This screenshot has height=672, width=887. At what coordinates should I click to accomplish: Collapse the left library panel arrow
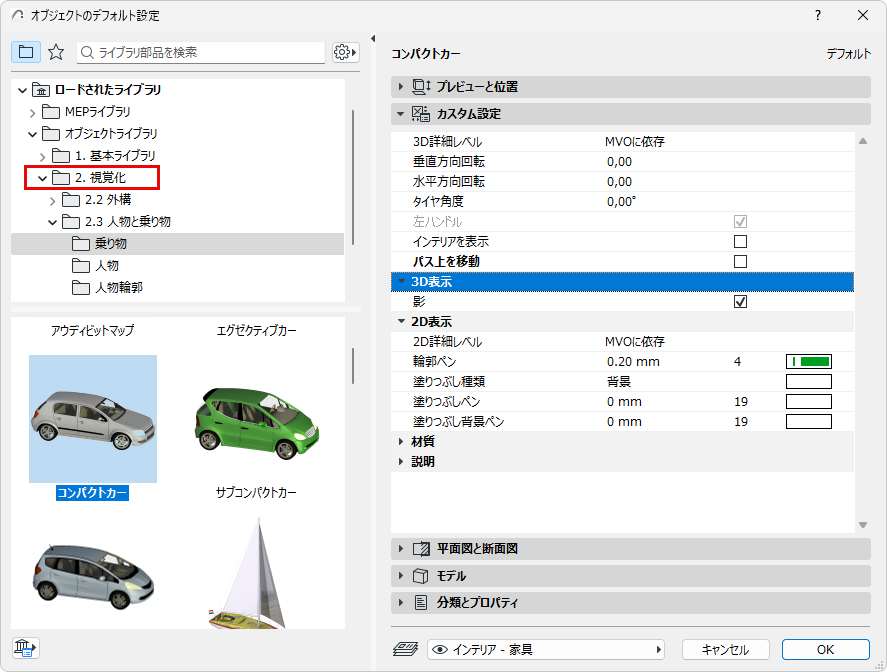click(373, 38)
